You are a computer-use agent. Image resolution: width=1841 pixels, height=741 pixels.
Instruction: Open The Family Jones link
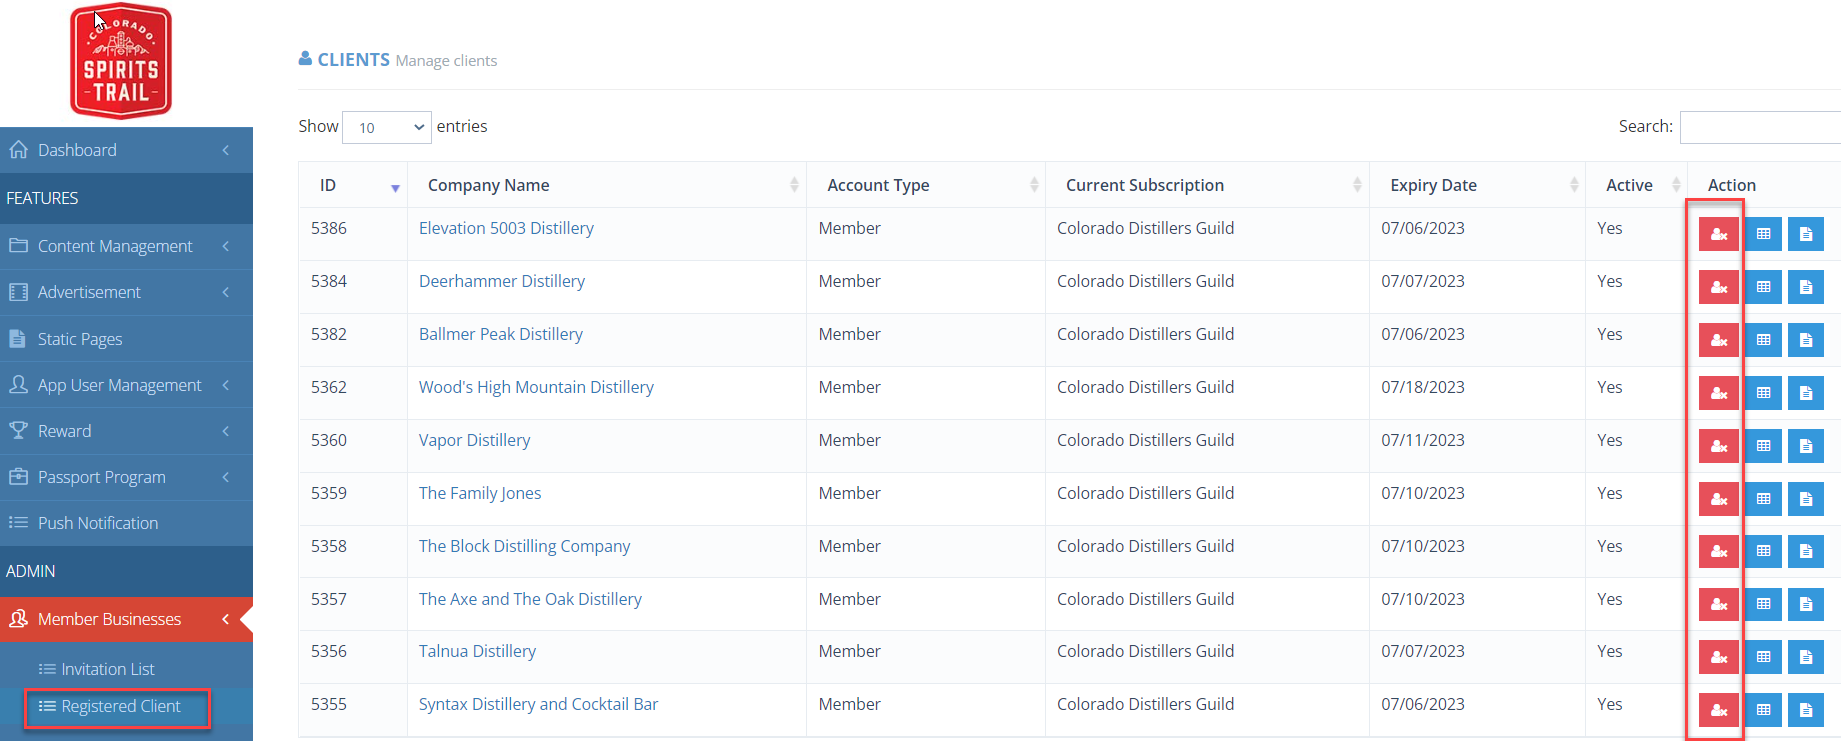(480, 493)
